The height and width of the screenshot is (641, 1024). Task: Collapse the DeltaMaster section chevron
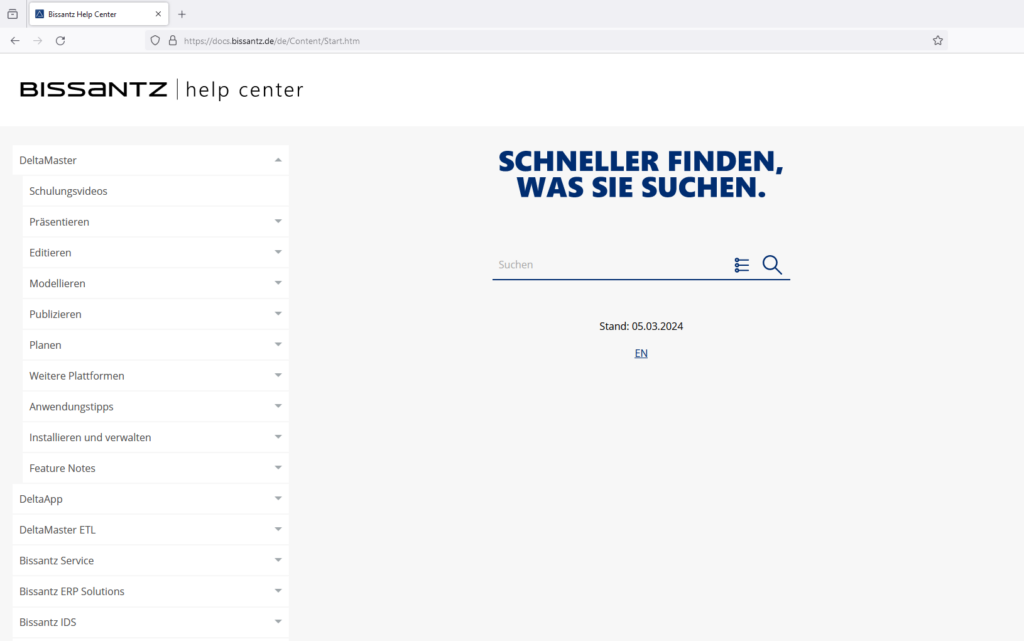pyautogui.click(x=277, y=159)
